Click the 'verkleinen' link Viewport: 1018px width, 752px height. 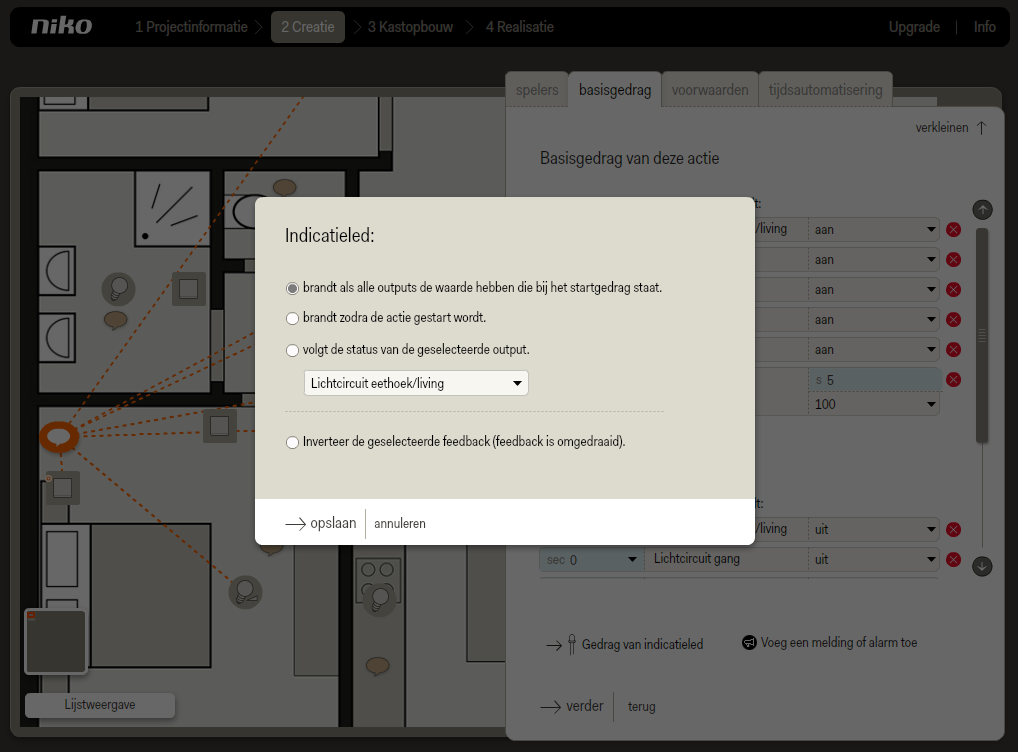click(942, 127)
